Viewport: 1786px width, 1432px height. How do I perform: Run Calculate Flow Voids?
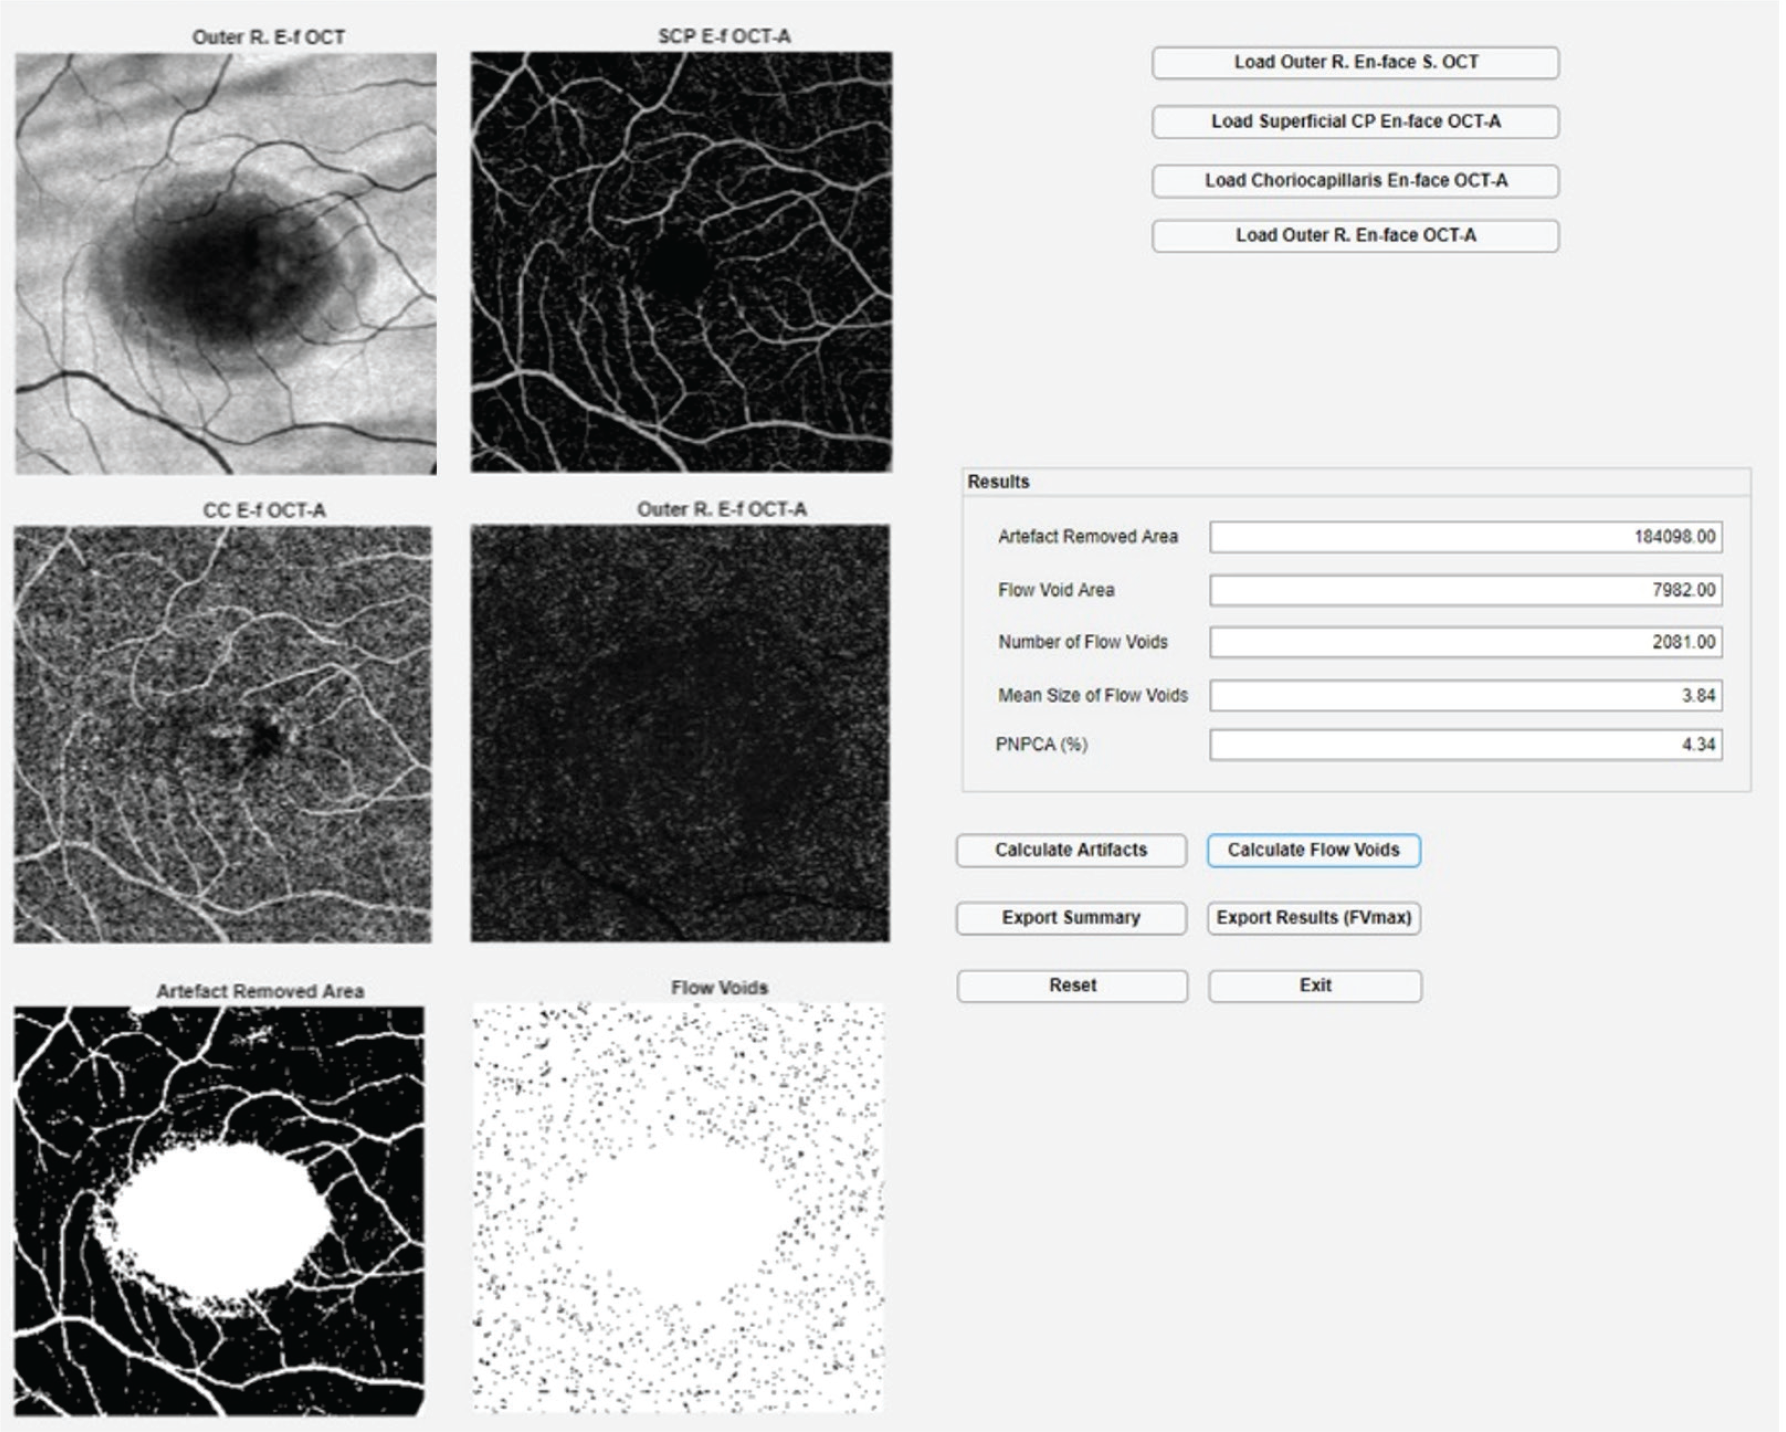1313,850
